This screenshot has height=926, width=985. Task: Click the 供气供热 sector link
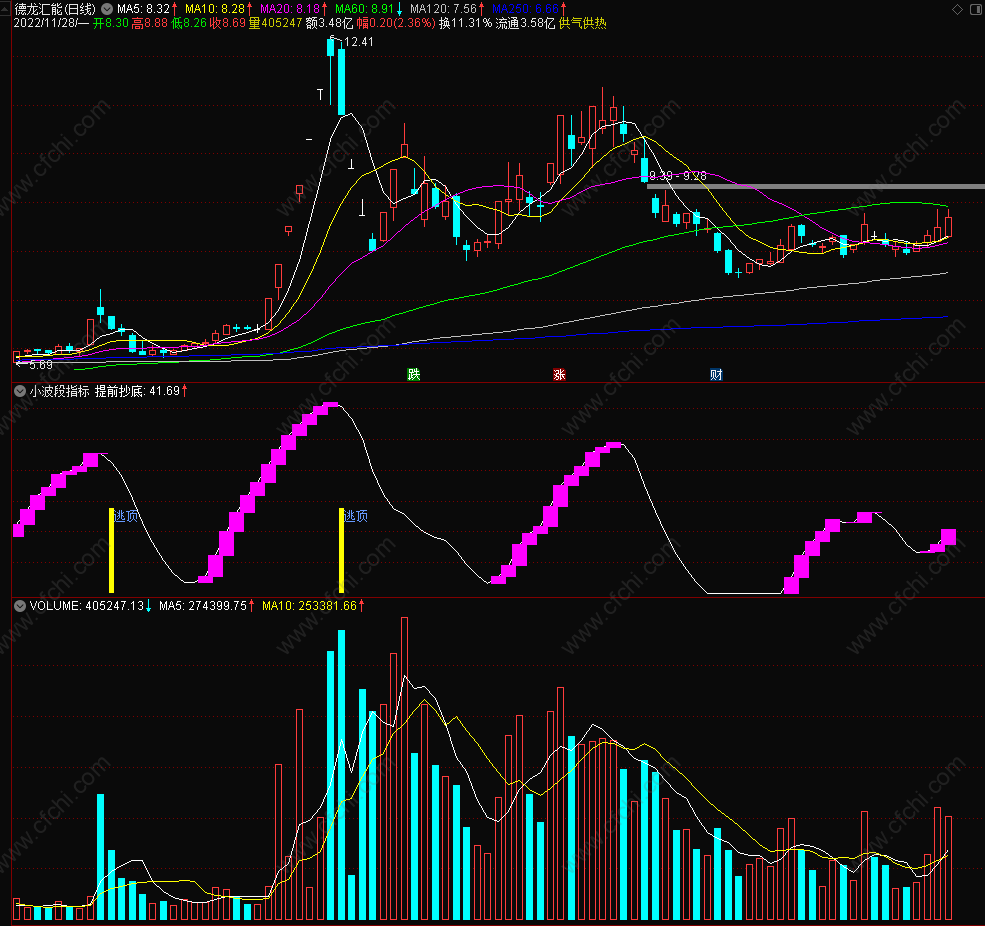pyautogui.click(x=582, y=23)
